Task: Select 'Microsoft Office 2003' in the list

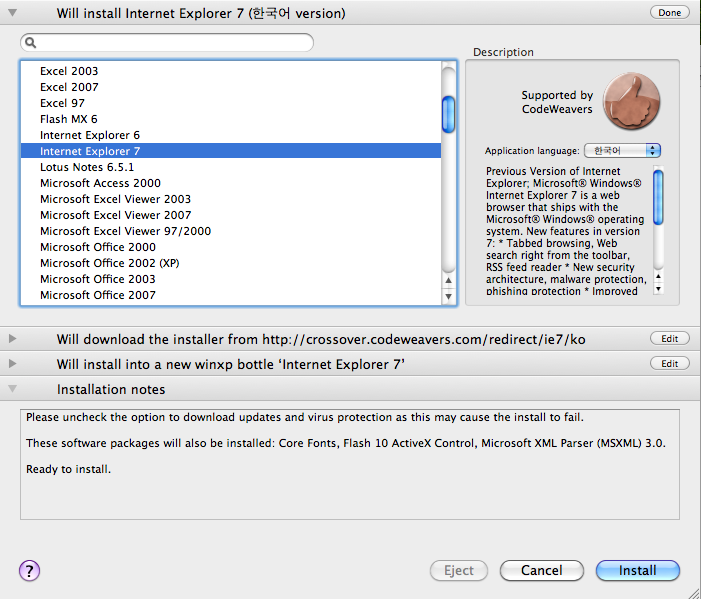Action: [x=231, y=279]
